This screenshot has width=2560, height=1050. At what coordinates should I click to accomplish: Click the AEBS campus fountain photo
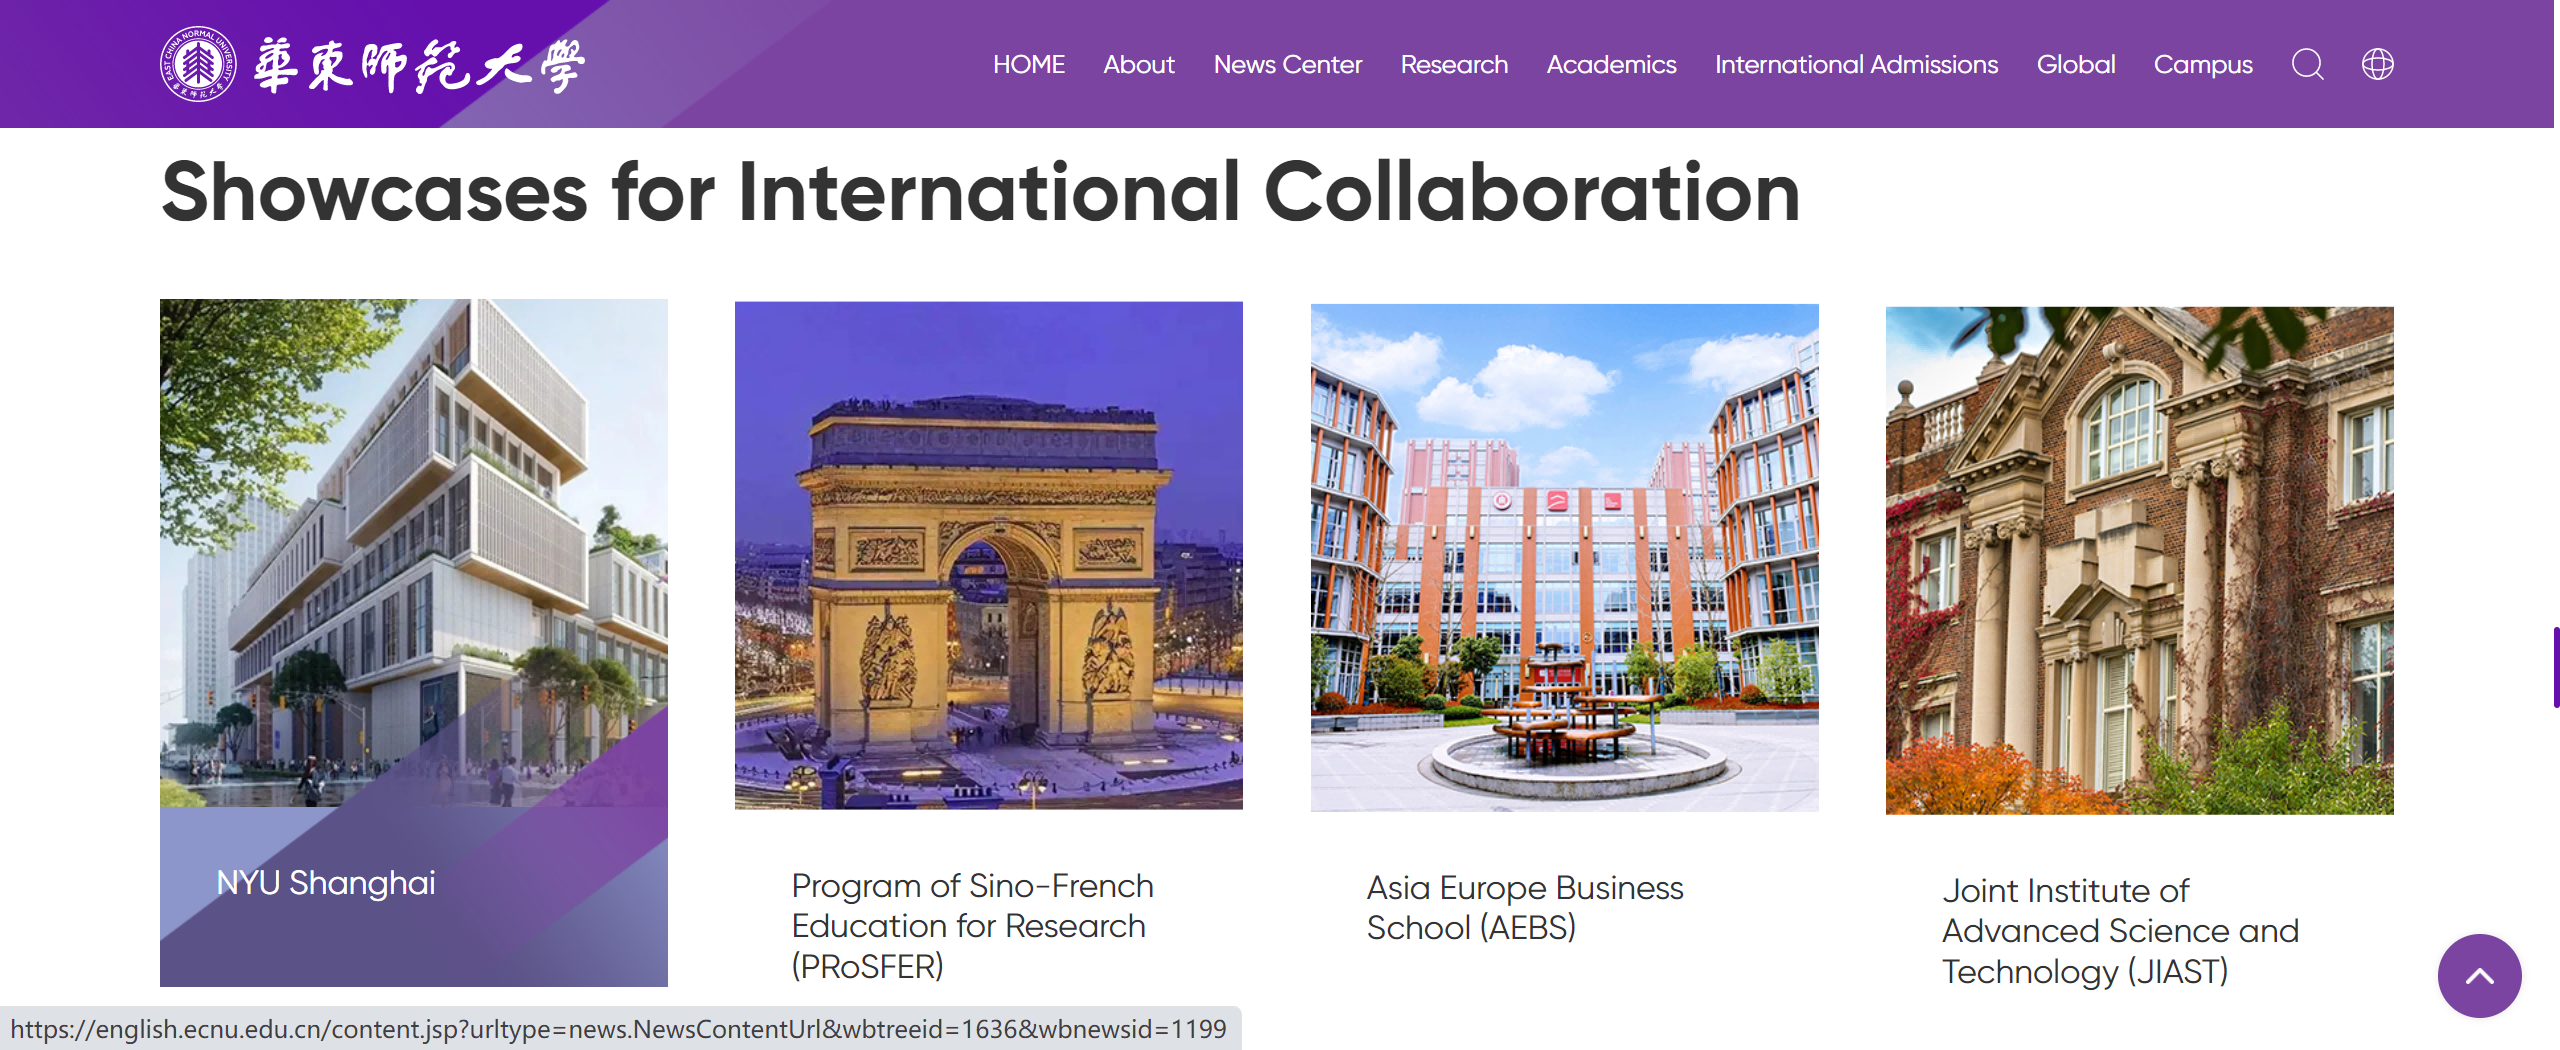tap(1564, 558)
